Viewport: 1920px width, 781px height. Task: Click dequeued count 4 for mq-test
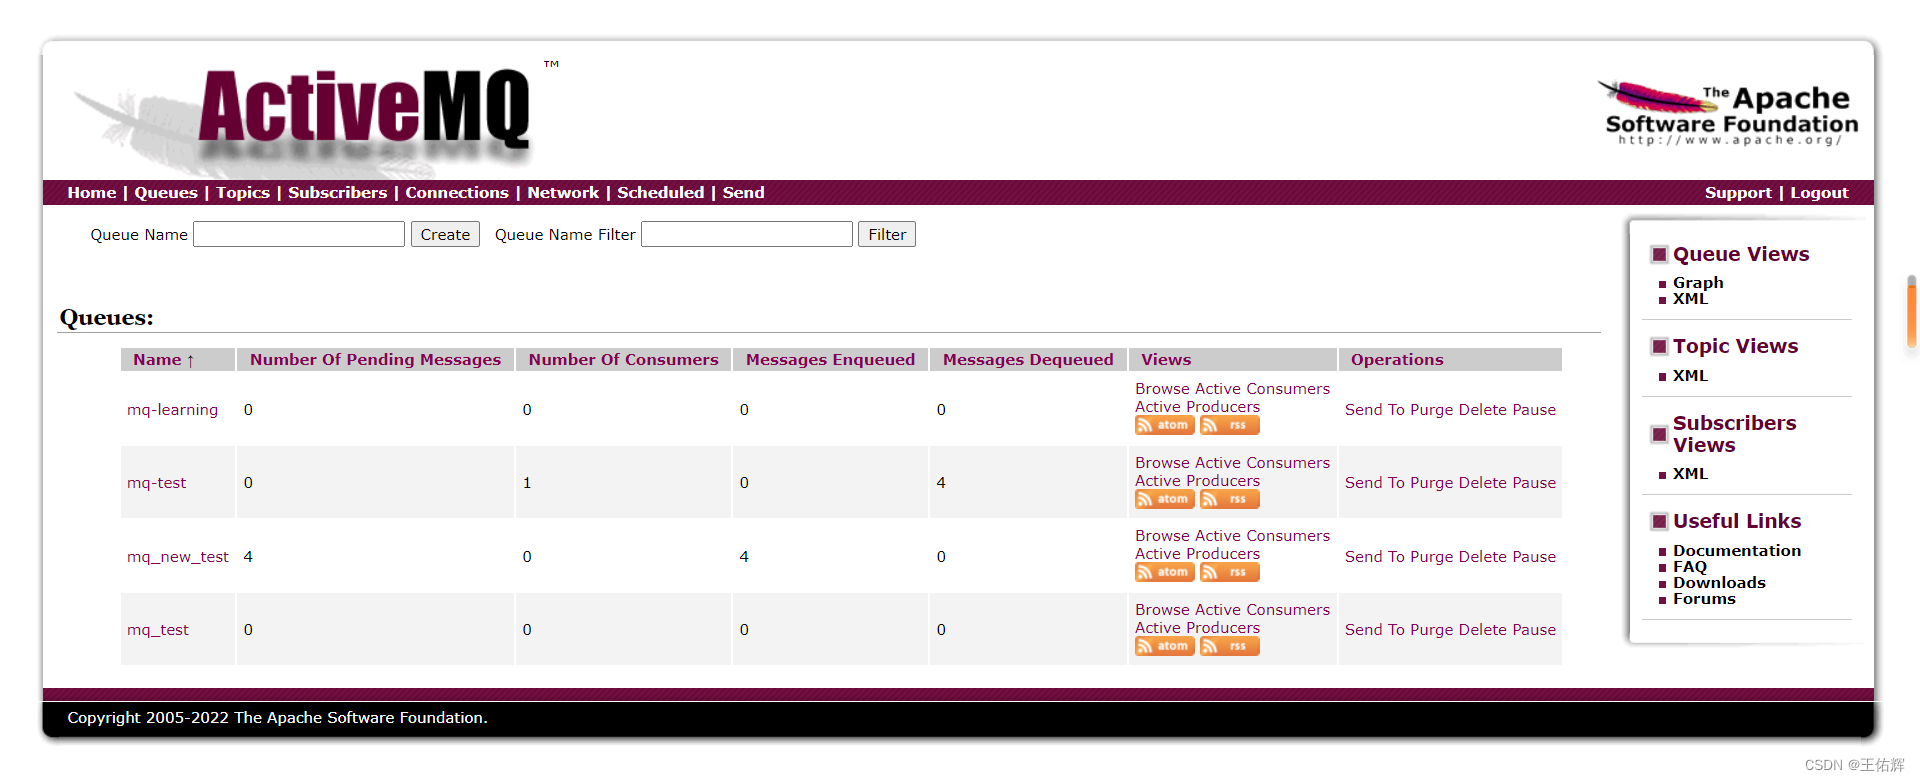(x=941, y=483)
